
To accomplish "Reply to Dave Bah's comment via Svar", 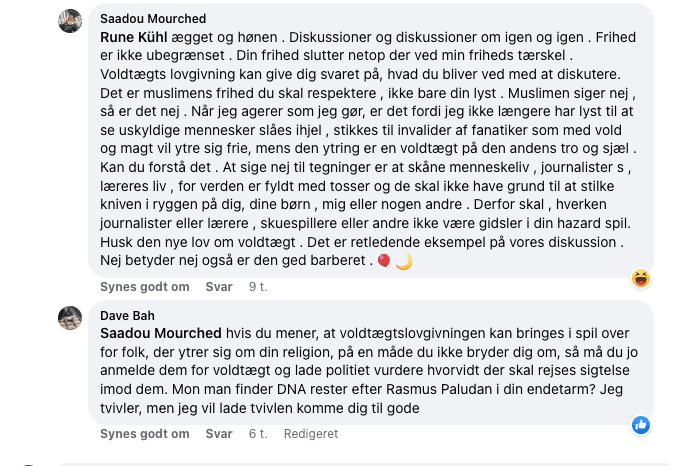I will coord(219,433).
